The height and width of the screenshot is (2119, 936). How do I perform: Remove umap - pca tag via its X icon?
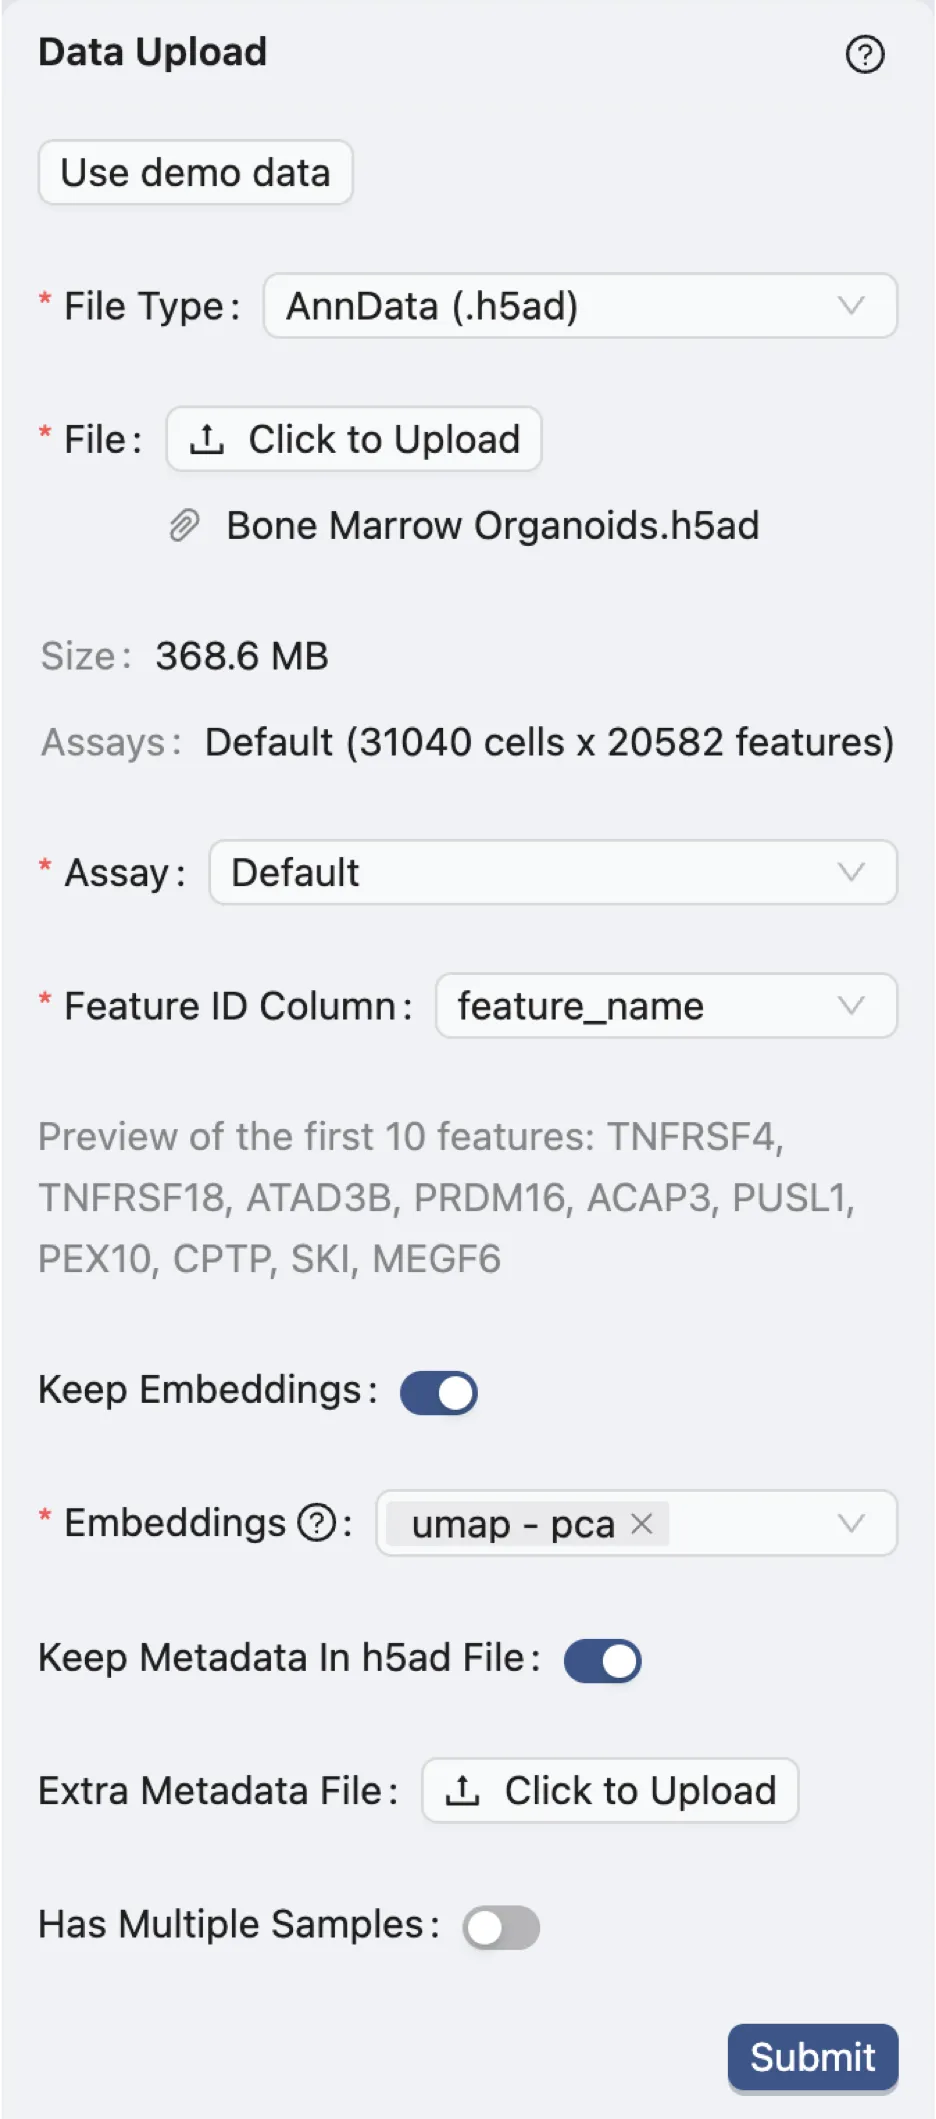(643, 1524)
